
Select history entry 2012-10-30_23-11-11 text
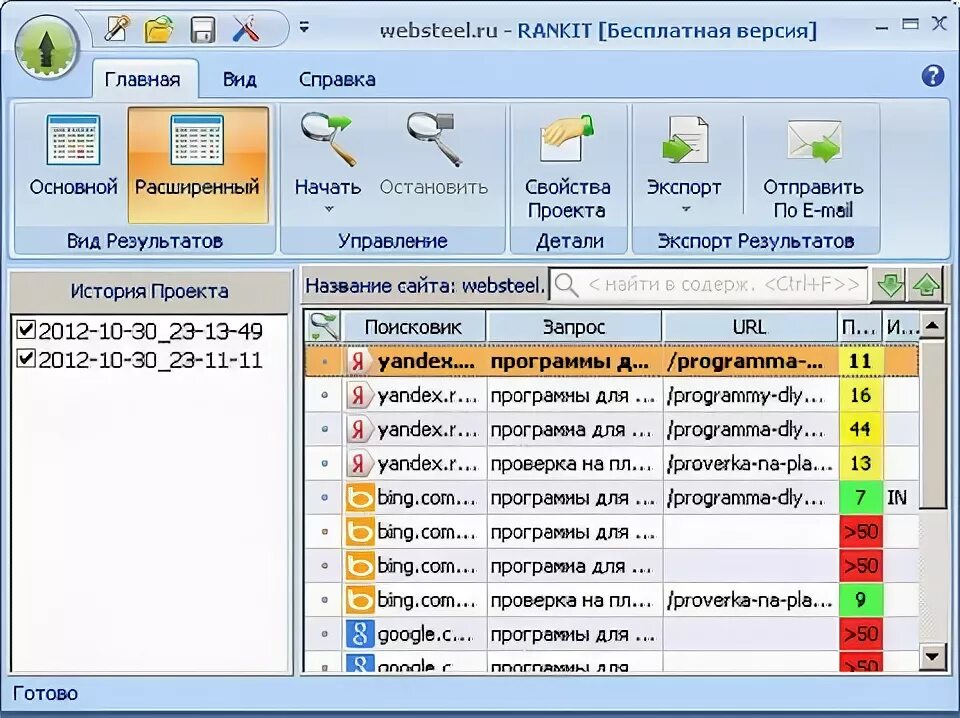(x=151, y=359)
